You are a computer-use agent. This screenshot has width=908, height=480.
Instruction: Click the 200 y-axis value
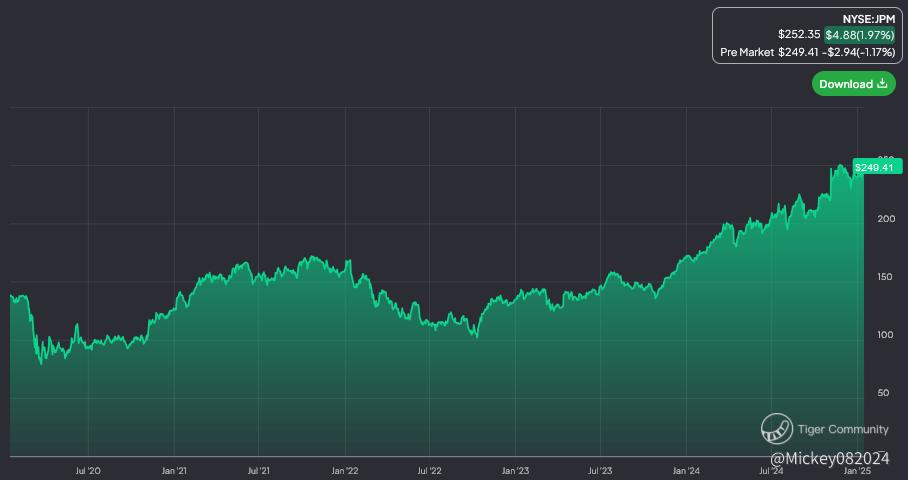pos(887,219)
